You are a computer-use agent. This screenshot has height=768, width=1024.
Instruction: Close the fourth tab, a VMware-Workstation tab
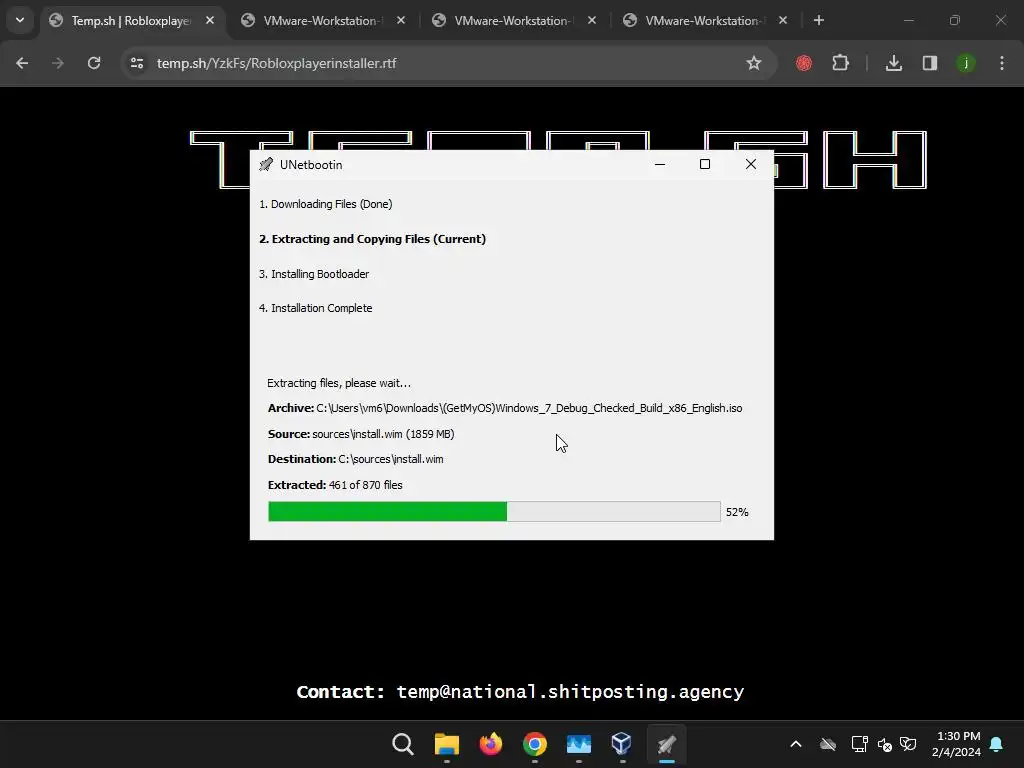click(783, 20)
